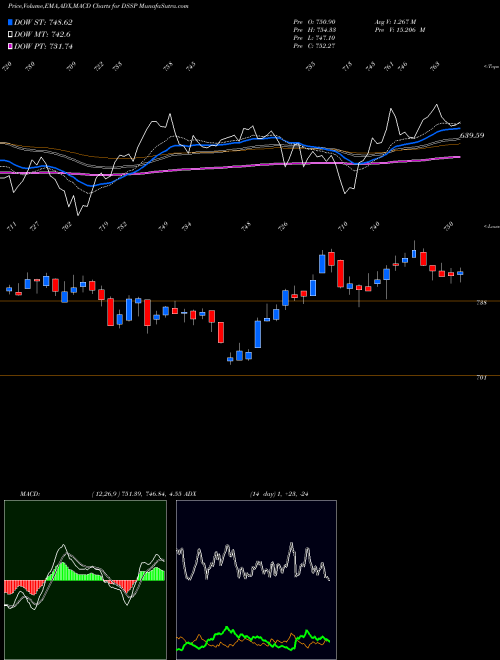This screenshot has width=500, height=660.
Task: Click the tall red candlestick after the 754 peak
Action: pyautogui.click(x=340, y=274)
